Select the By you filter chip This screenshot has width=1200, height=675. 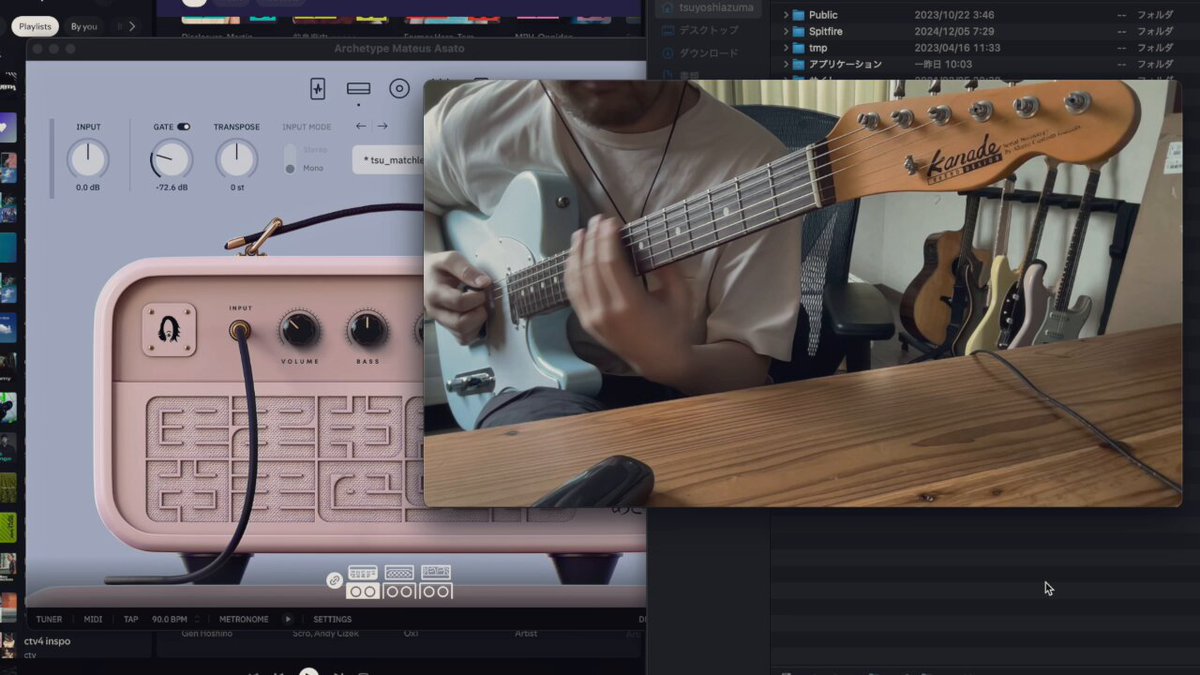[x=84, y=27]
